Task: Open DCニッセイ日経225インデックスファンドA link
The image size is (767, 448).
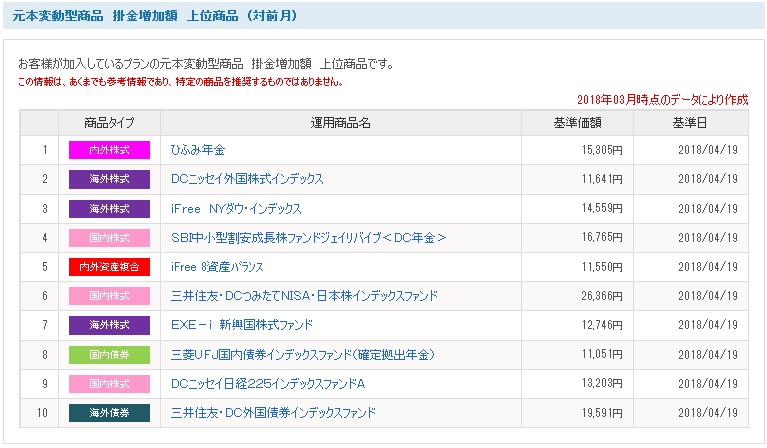Action: coord(268,384)
